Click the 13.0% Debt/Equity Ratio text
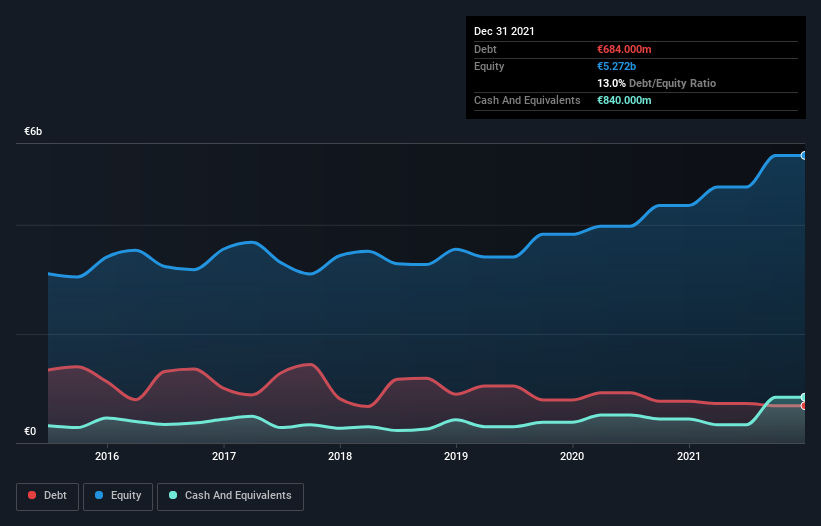821x526 pixels. (x=656, y=83)
